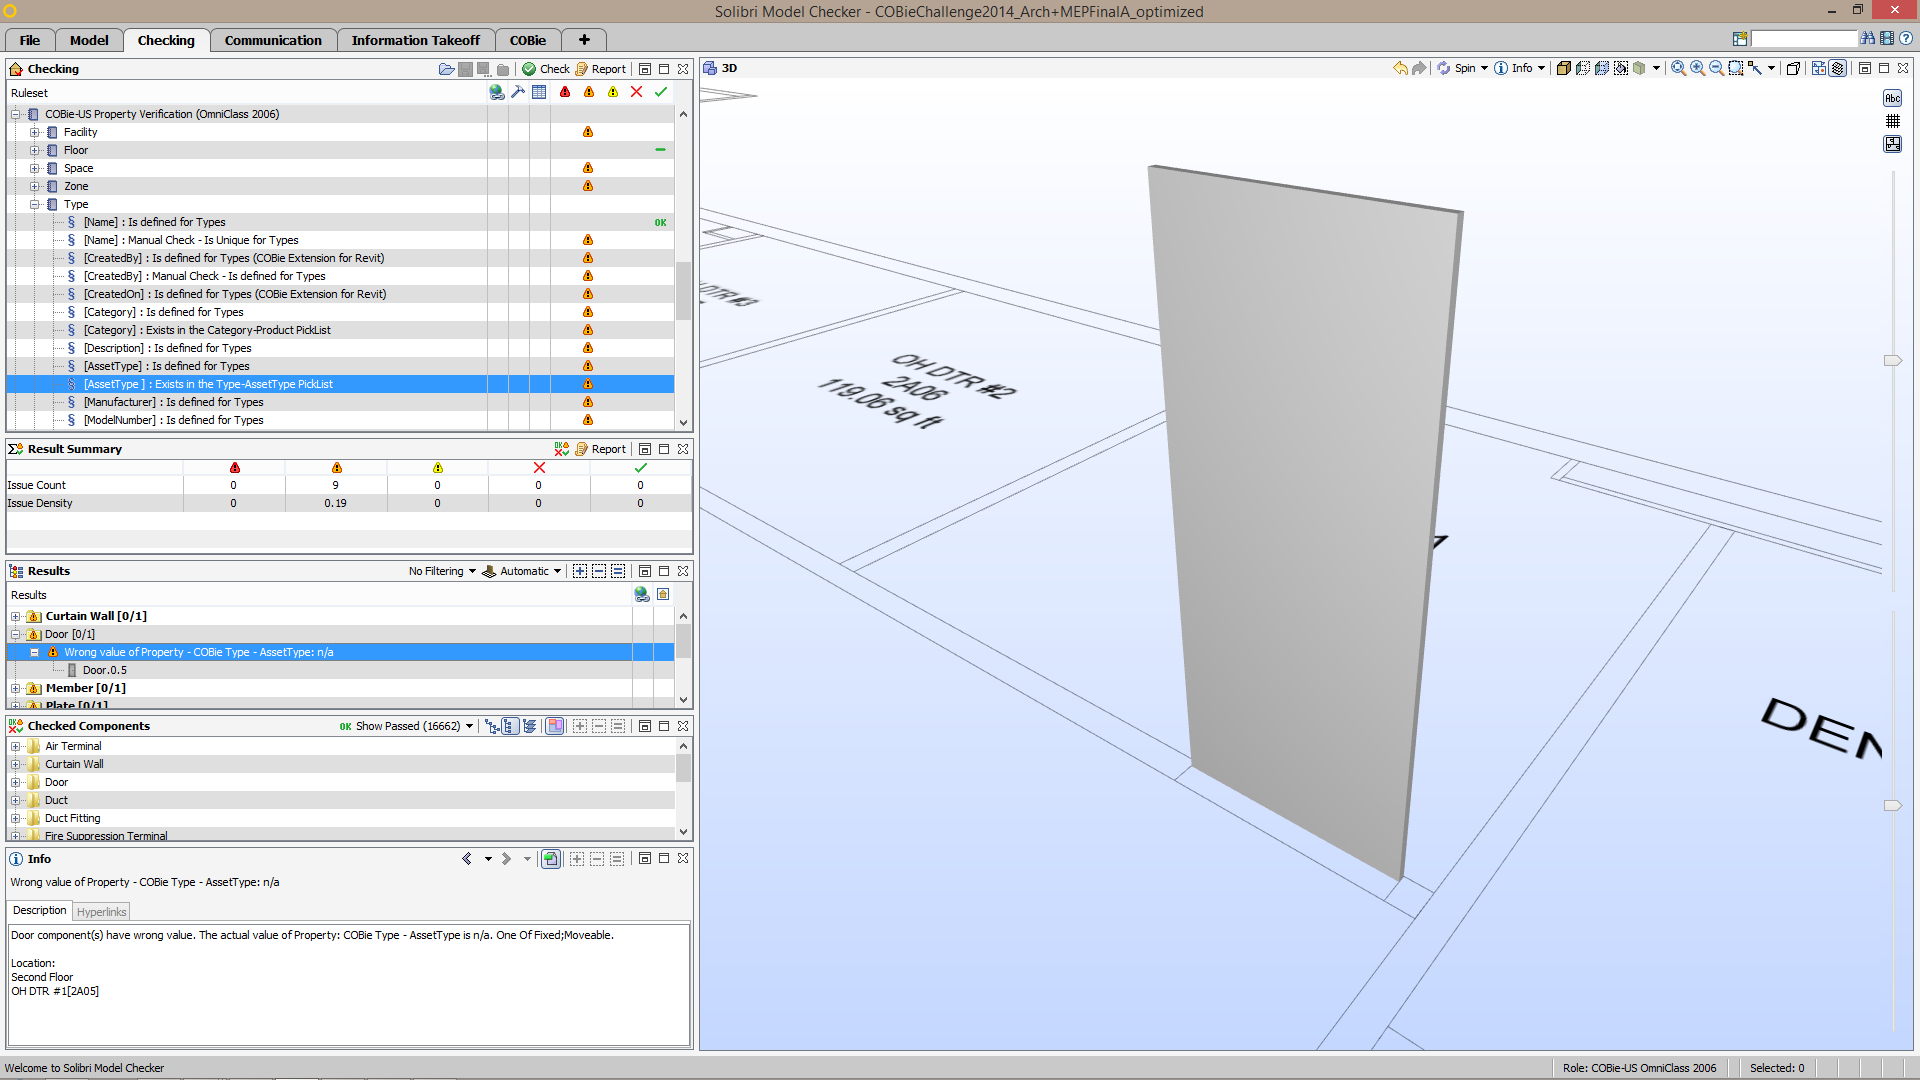Open the No Filtering dropdown

442,571
